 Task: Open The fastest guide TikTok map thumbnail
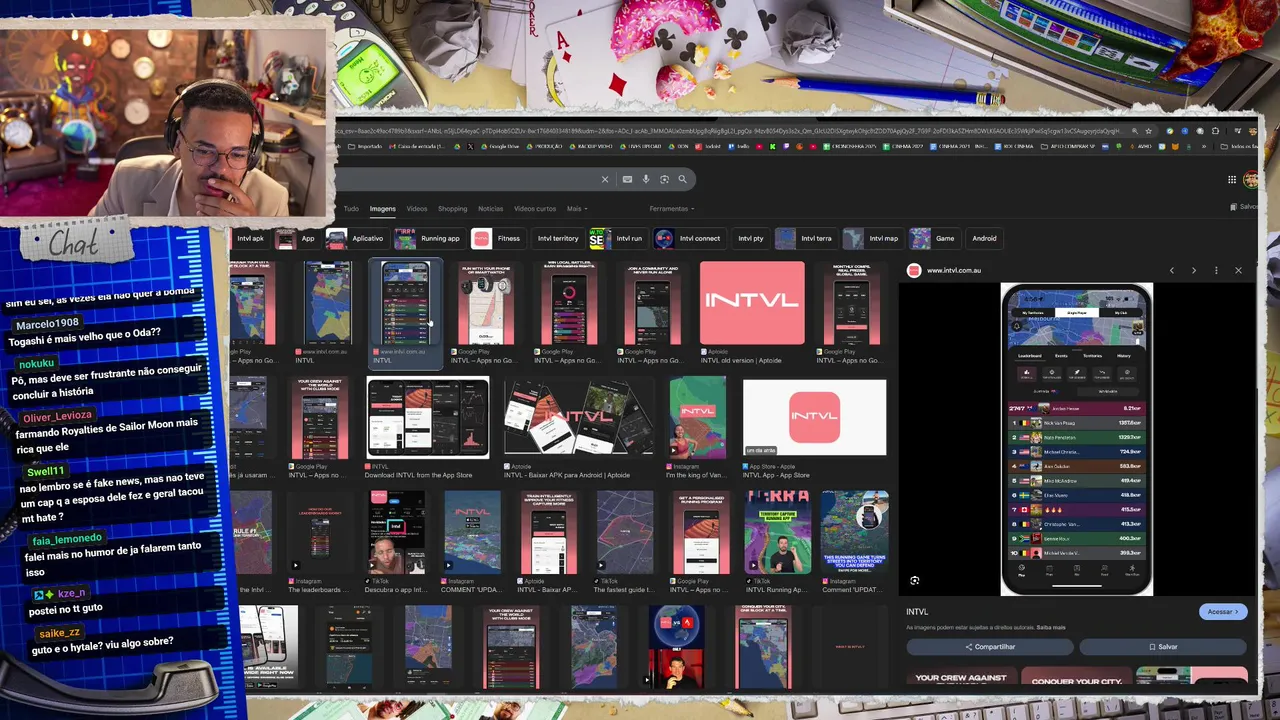[x=625, y=532]
